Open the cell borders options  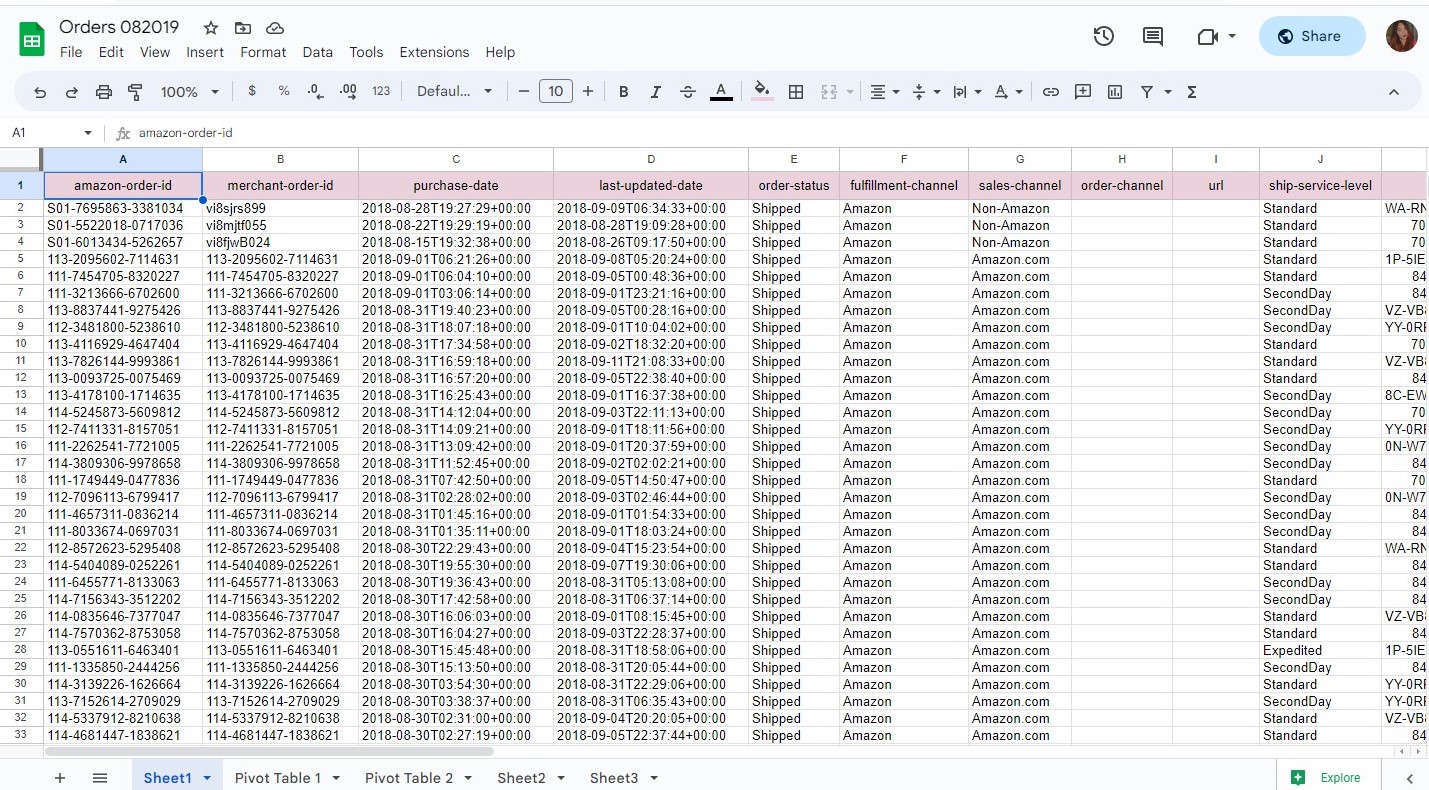pos(796,92)
